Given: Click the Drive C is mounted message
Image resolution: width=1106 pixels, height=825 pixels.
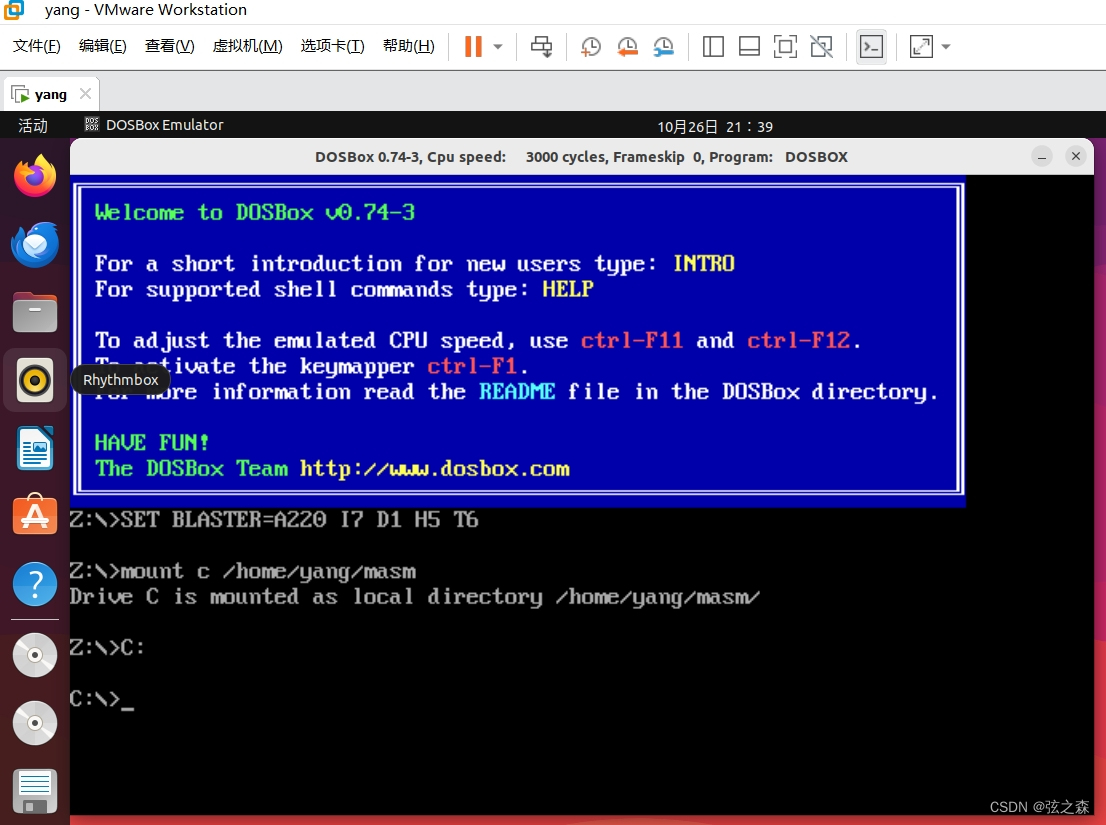Looking at the screenshot, I should (414, 597).
